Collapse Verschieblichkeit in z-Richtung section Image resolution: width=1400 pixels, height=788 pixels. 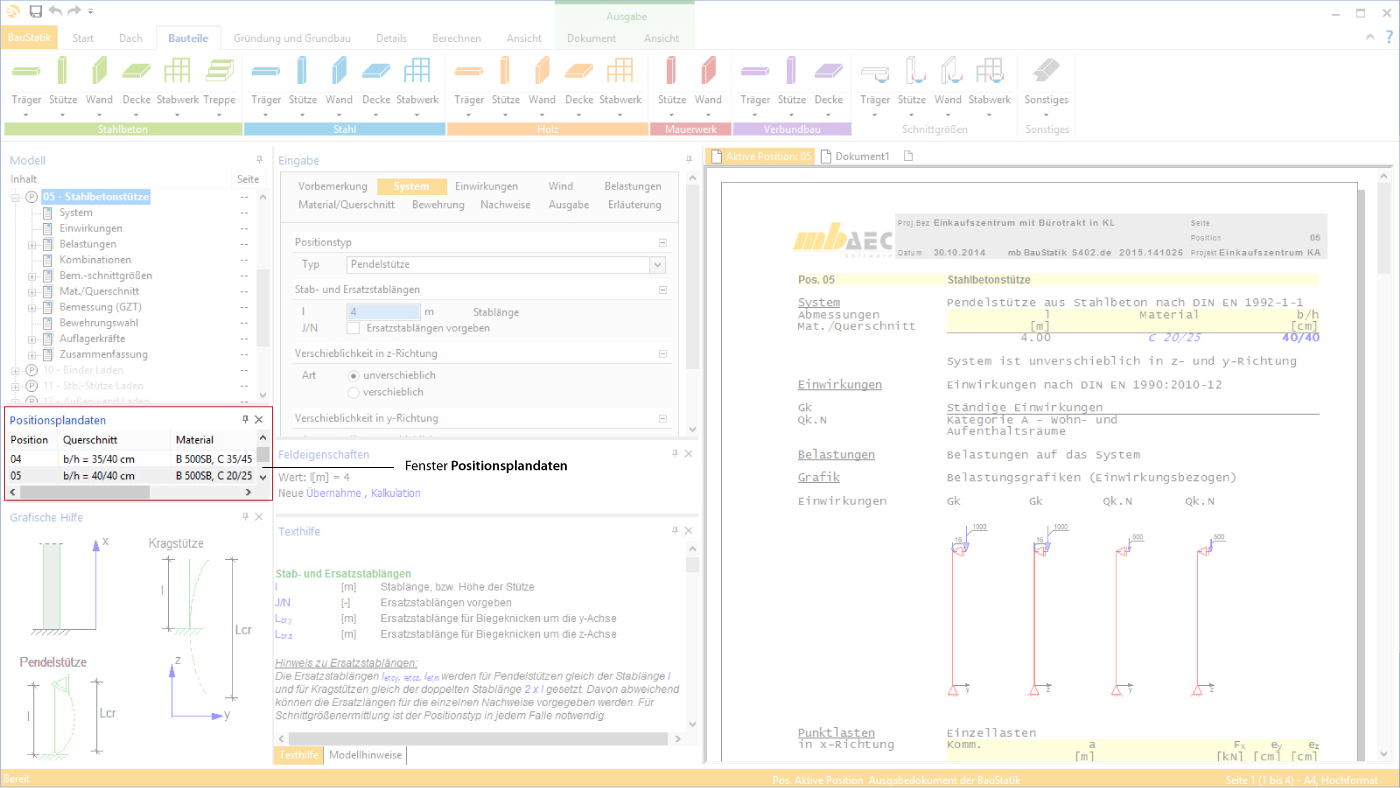662,354
